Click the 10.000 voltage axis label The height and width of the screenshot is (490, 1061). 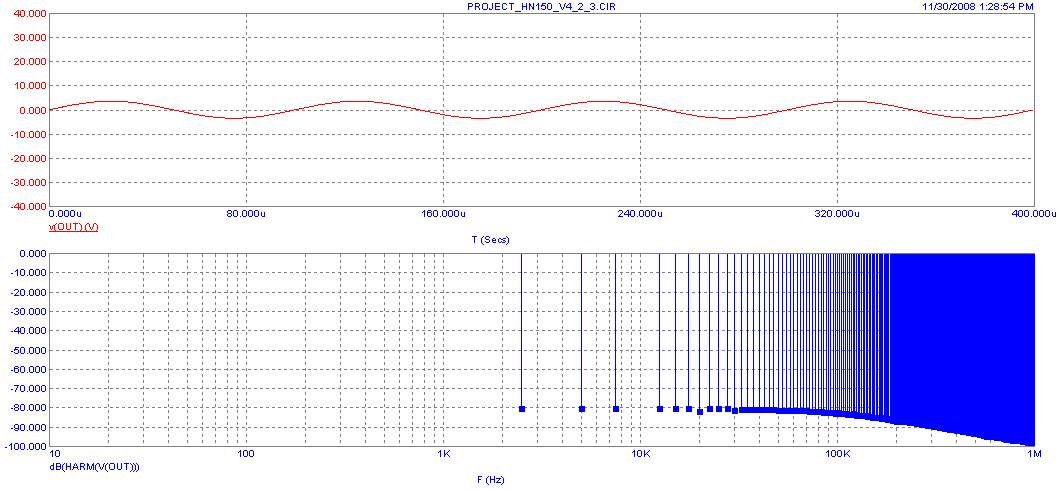click(x=30, y=86)
